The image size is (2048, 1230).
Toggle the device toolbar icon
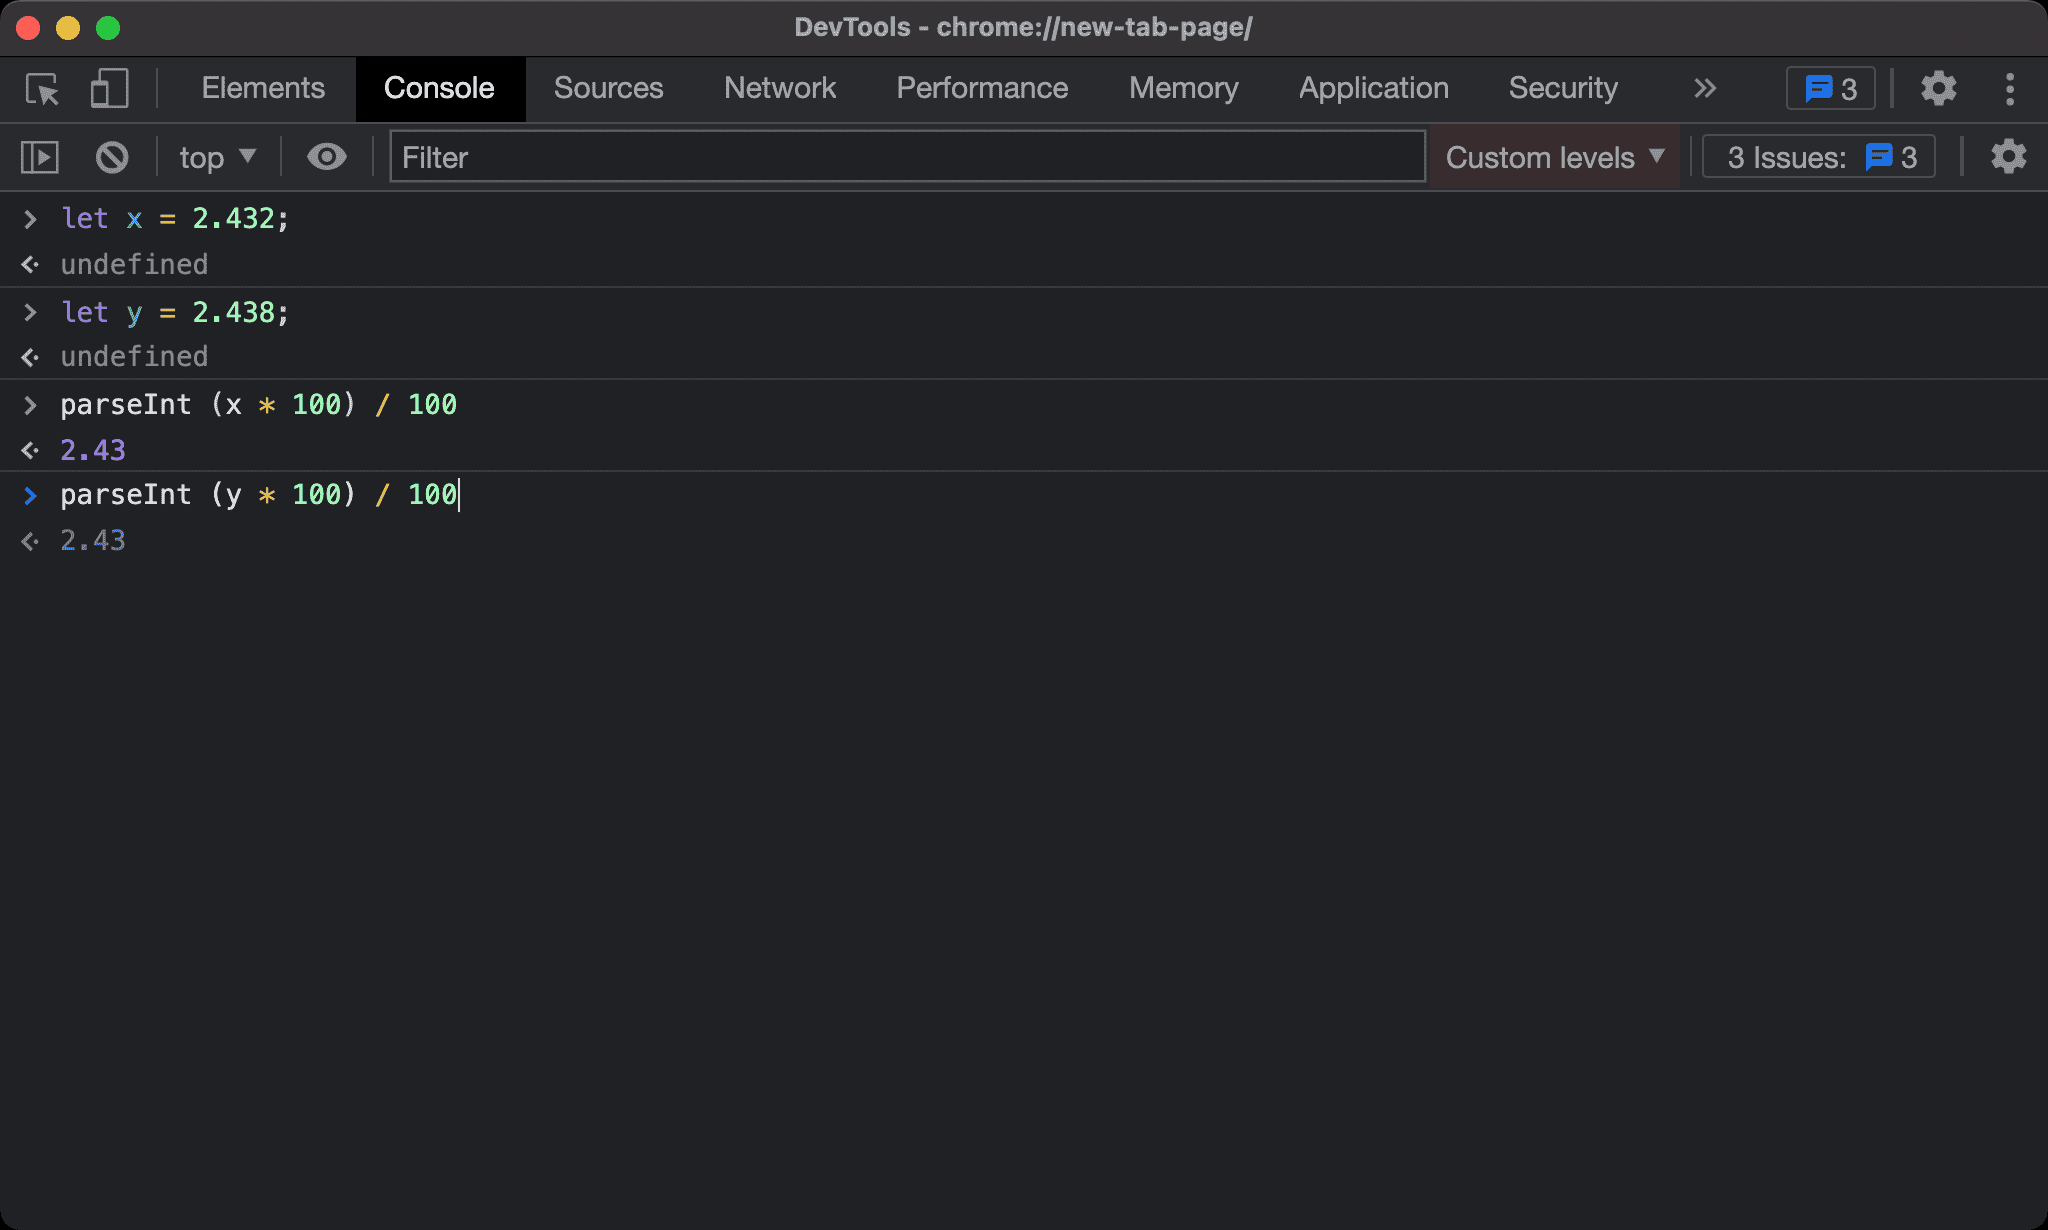109,89
